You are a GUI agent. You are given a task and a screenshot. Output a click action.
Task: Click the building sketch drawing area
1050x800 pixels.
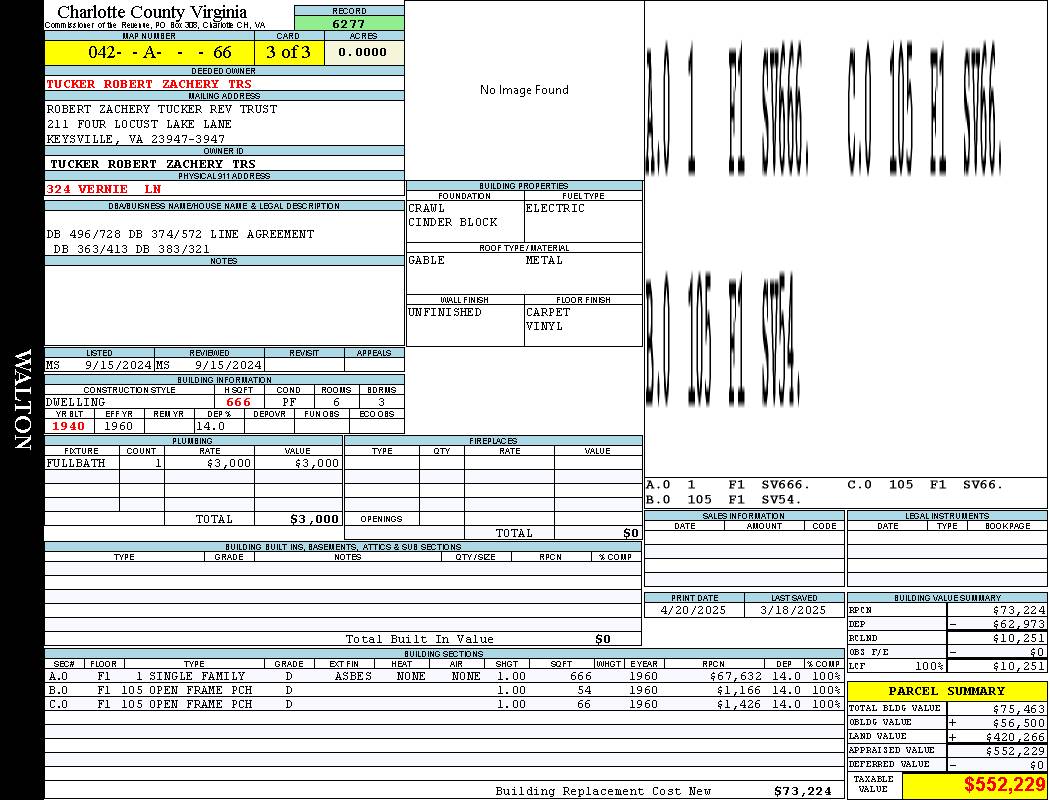click(845, 238)
